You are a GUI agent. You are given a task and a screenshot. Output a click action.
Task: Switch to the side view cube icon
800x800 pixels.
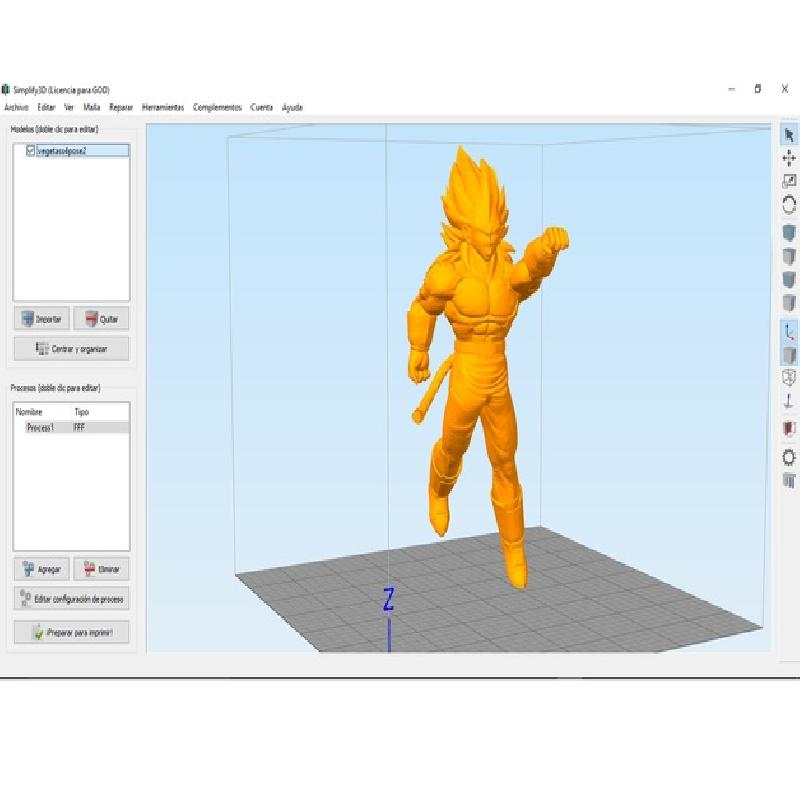789,303
